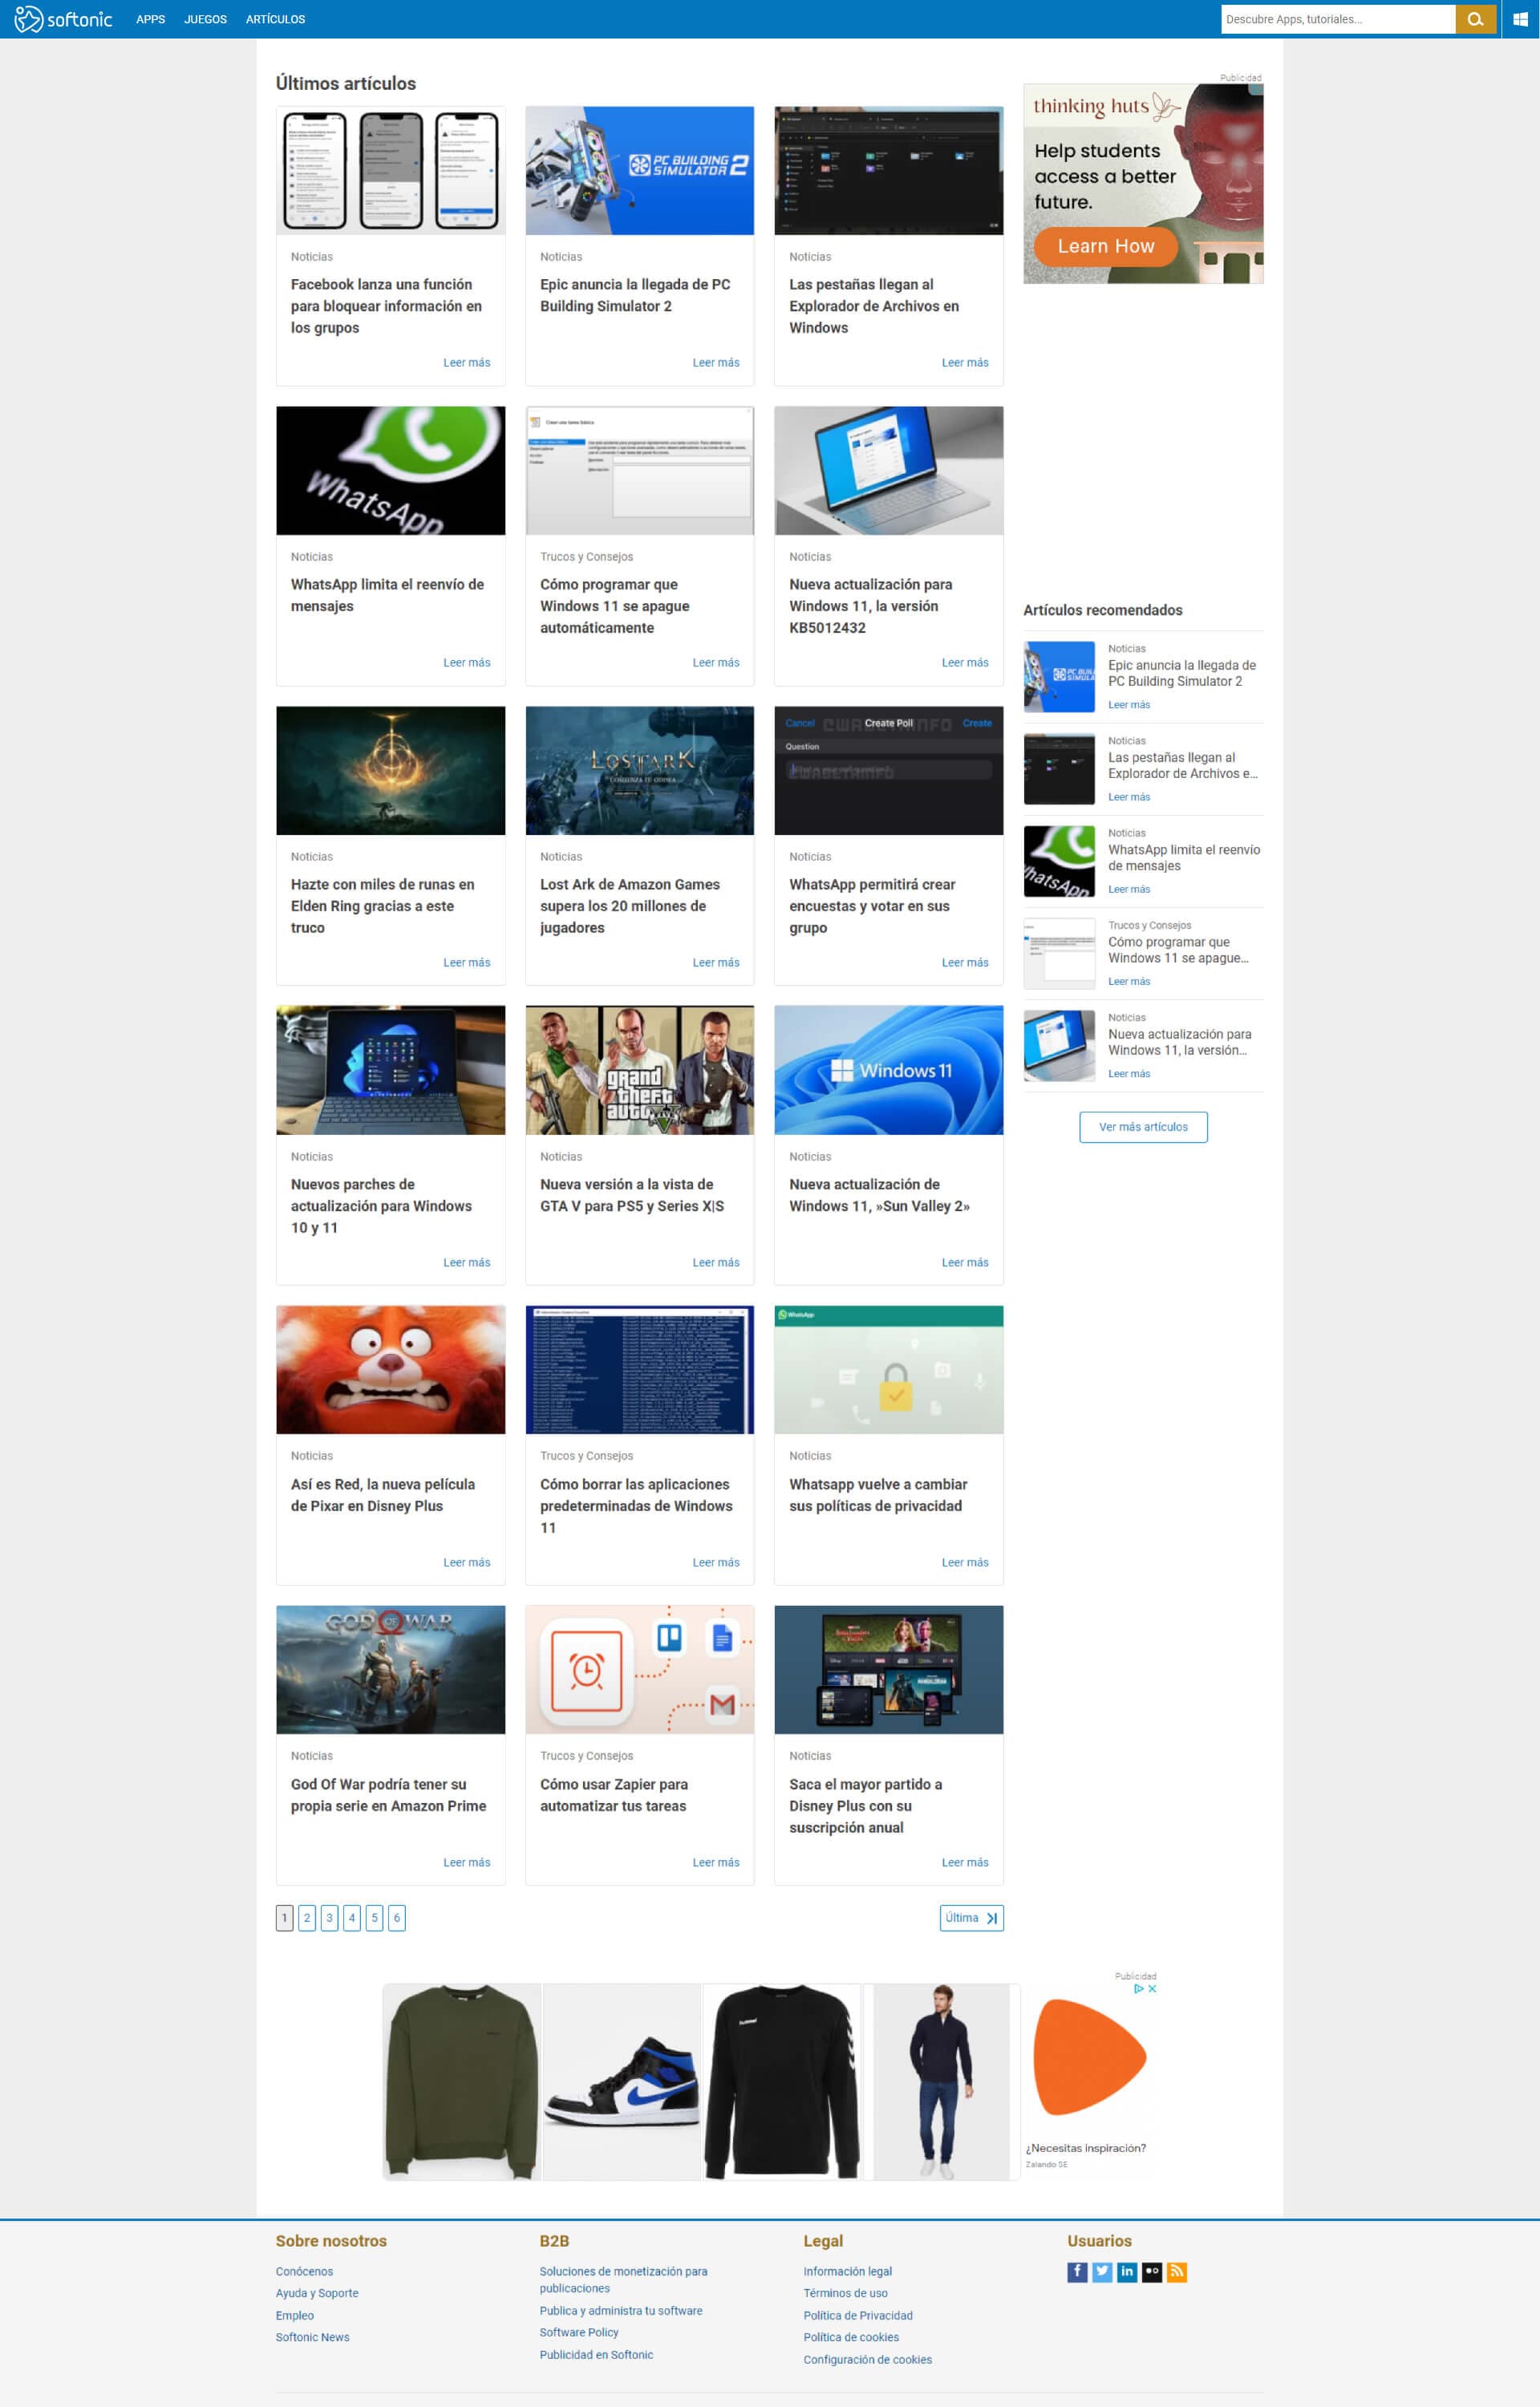Go to page 2 of the articles
Screen dimensions: 1540x2407
306,1918
